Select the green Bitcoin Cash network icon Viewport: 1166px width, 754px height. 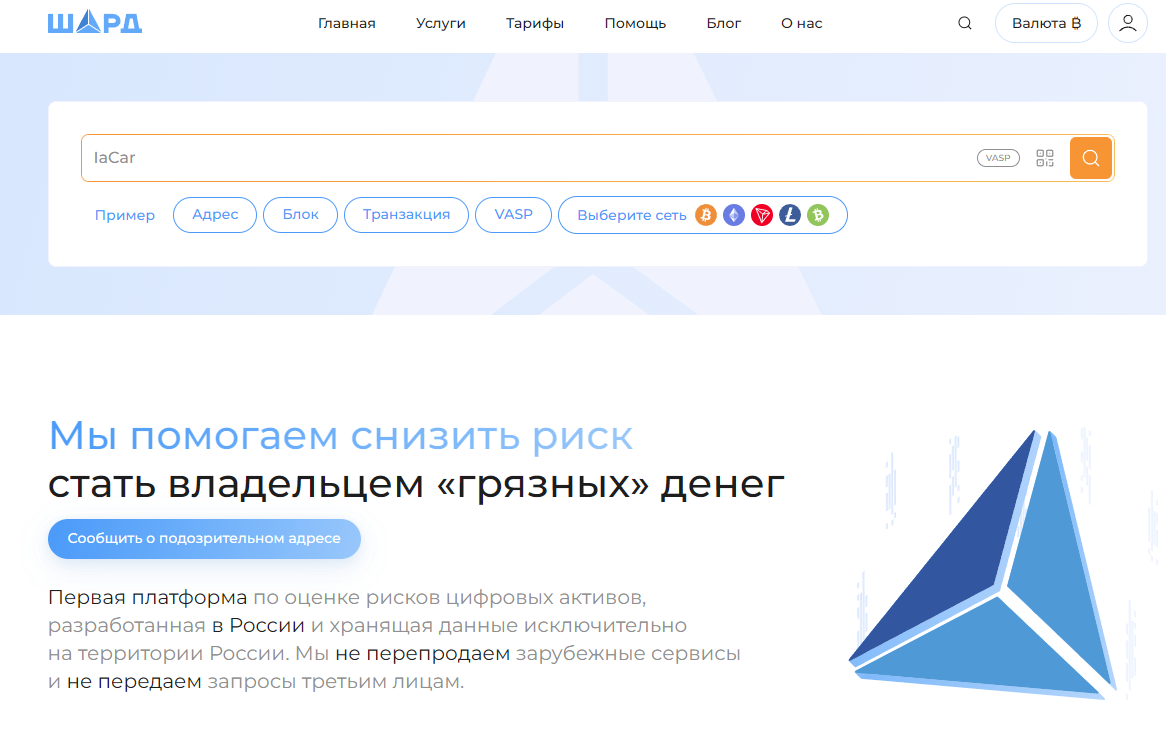pyautogui.click(x=818, y=215)
